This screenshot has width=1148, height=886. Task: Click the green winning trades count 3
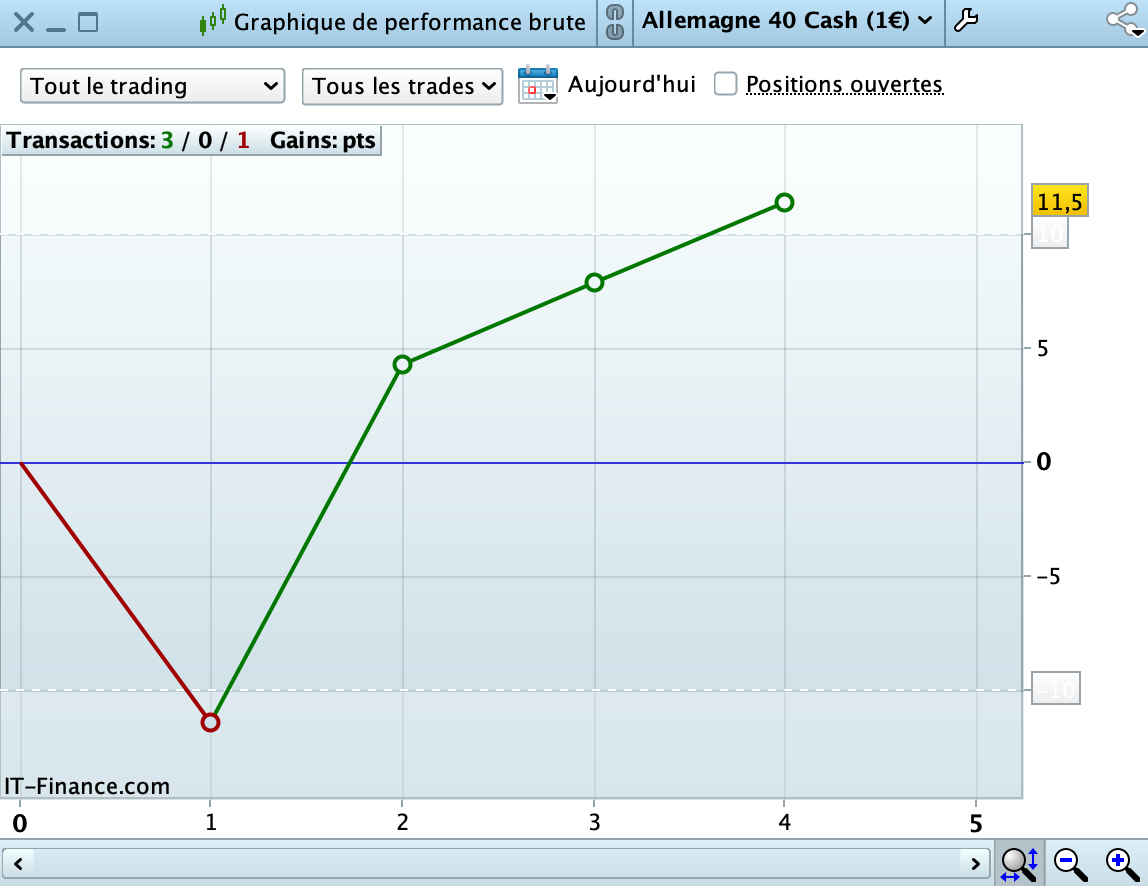coord(168,140)
